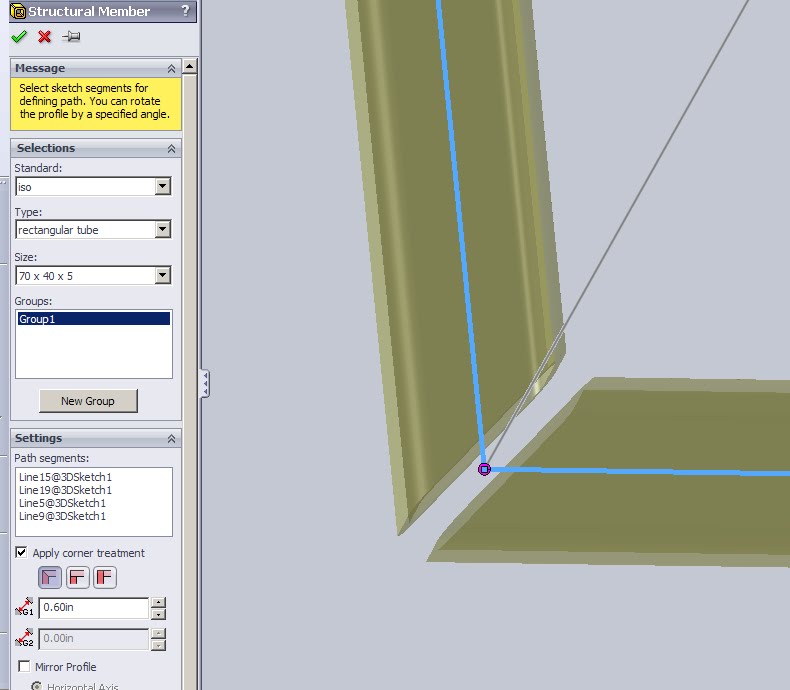This screenshot has width=790, height=690.
Task: Enable the Mirror Profile checkbox
Action: pyautogui.click(x=24, y=666)
